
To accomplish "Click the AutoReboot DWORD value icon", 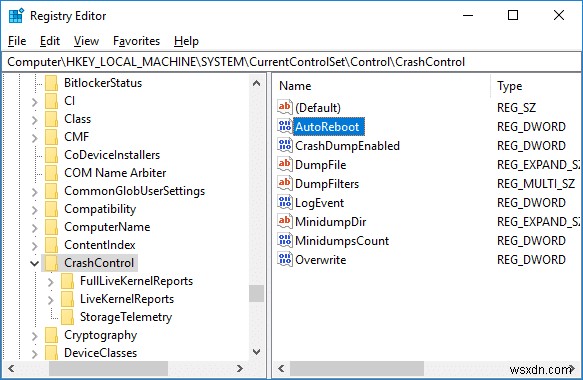I will tap(285, 126).
